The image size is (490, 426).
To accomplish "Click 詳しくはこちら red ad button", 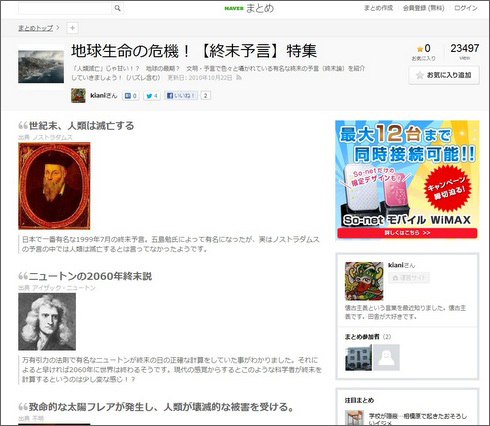I will [407, 233].
